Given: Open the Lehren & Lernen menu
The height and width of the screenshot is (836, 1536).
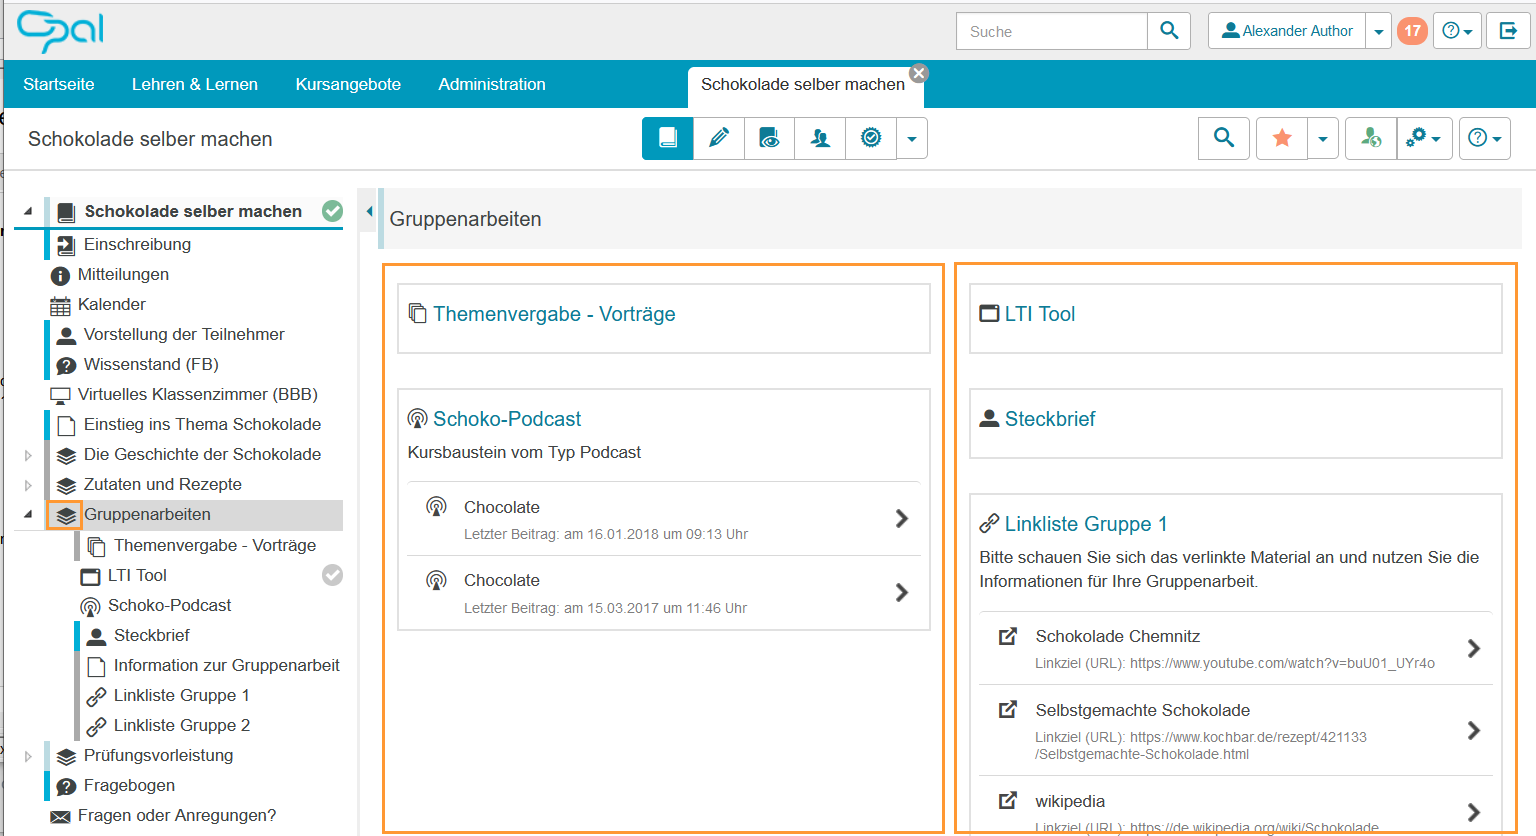Looking at the screenshot, I should [195, 84].
